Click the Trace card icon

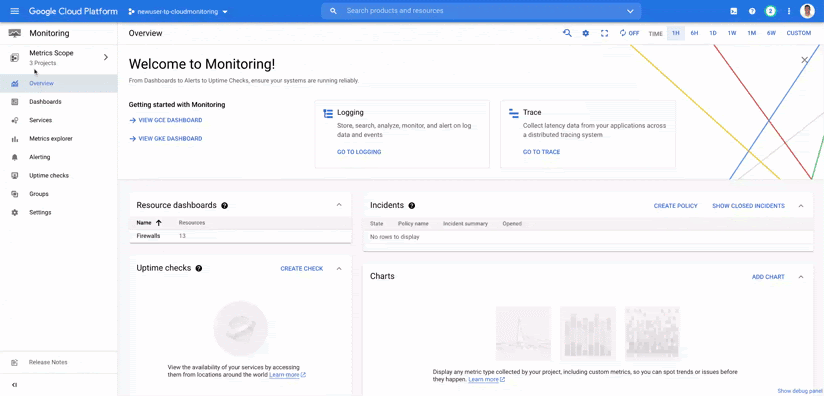pos(514,113)
